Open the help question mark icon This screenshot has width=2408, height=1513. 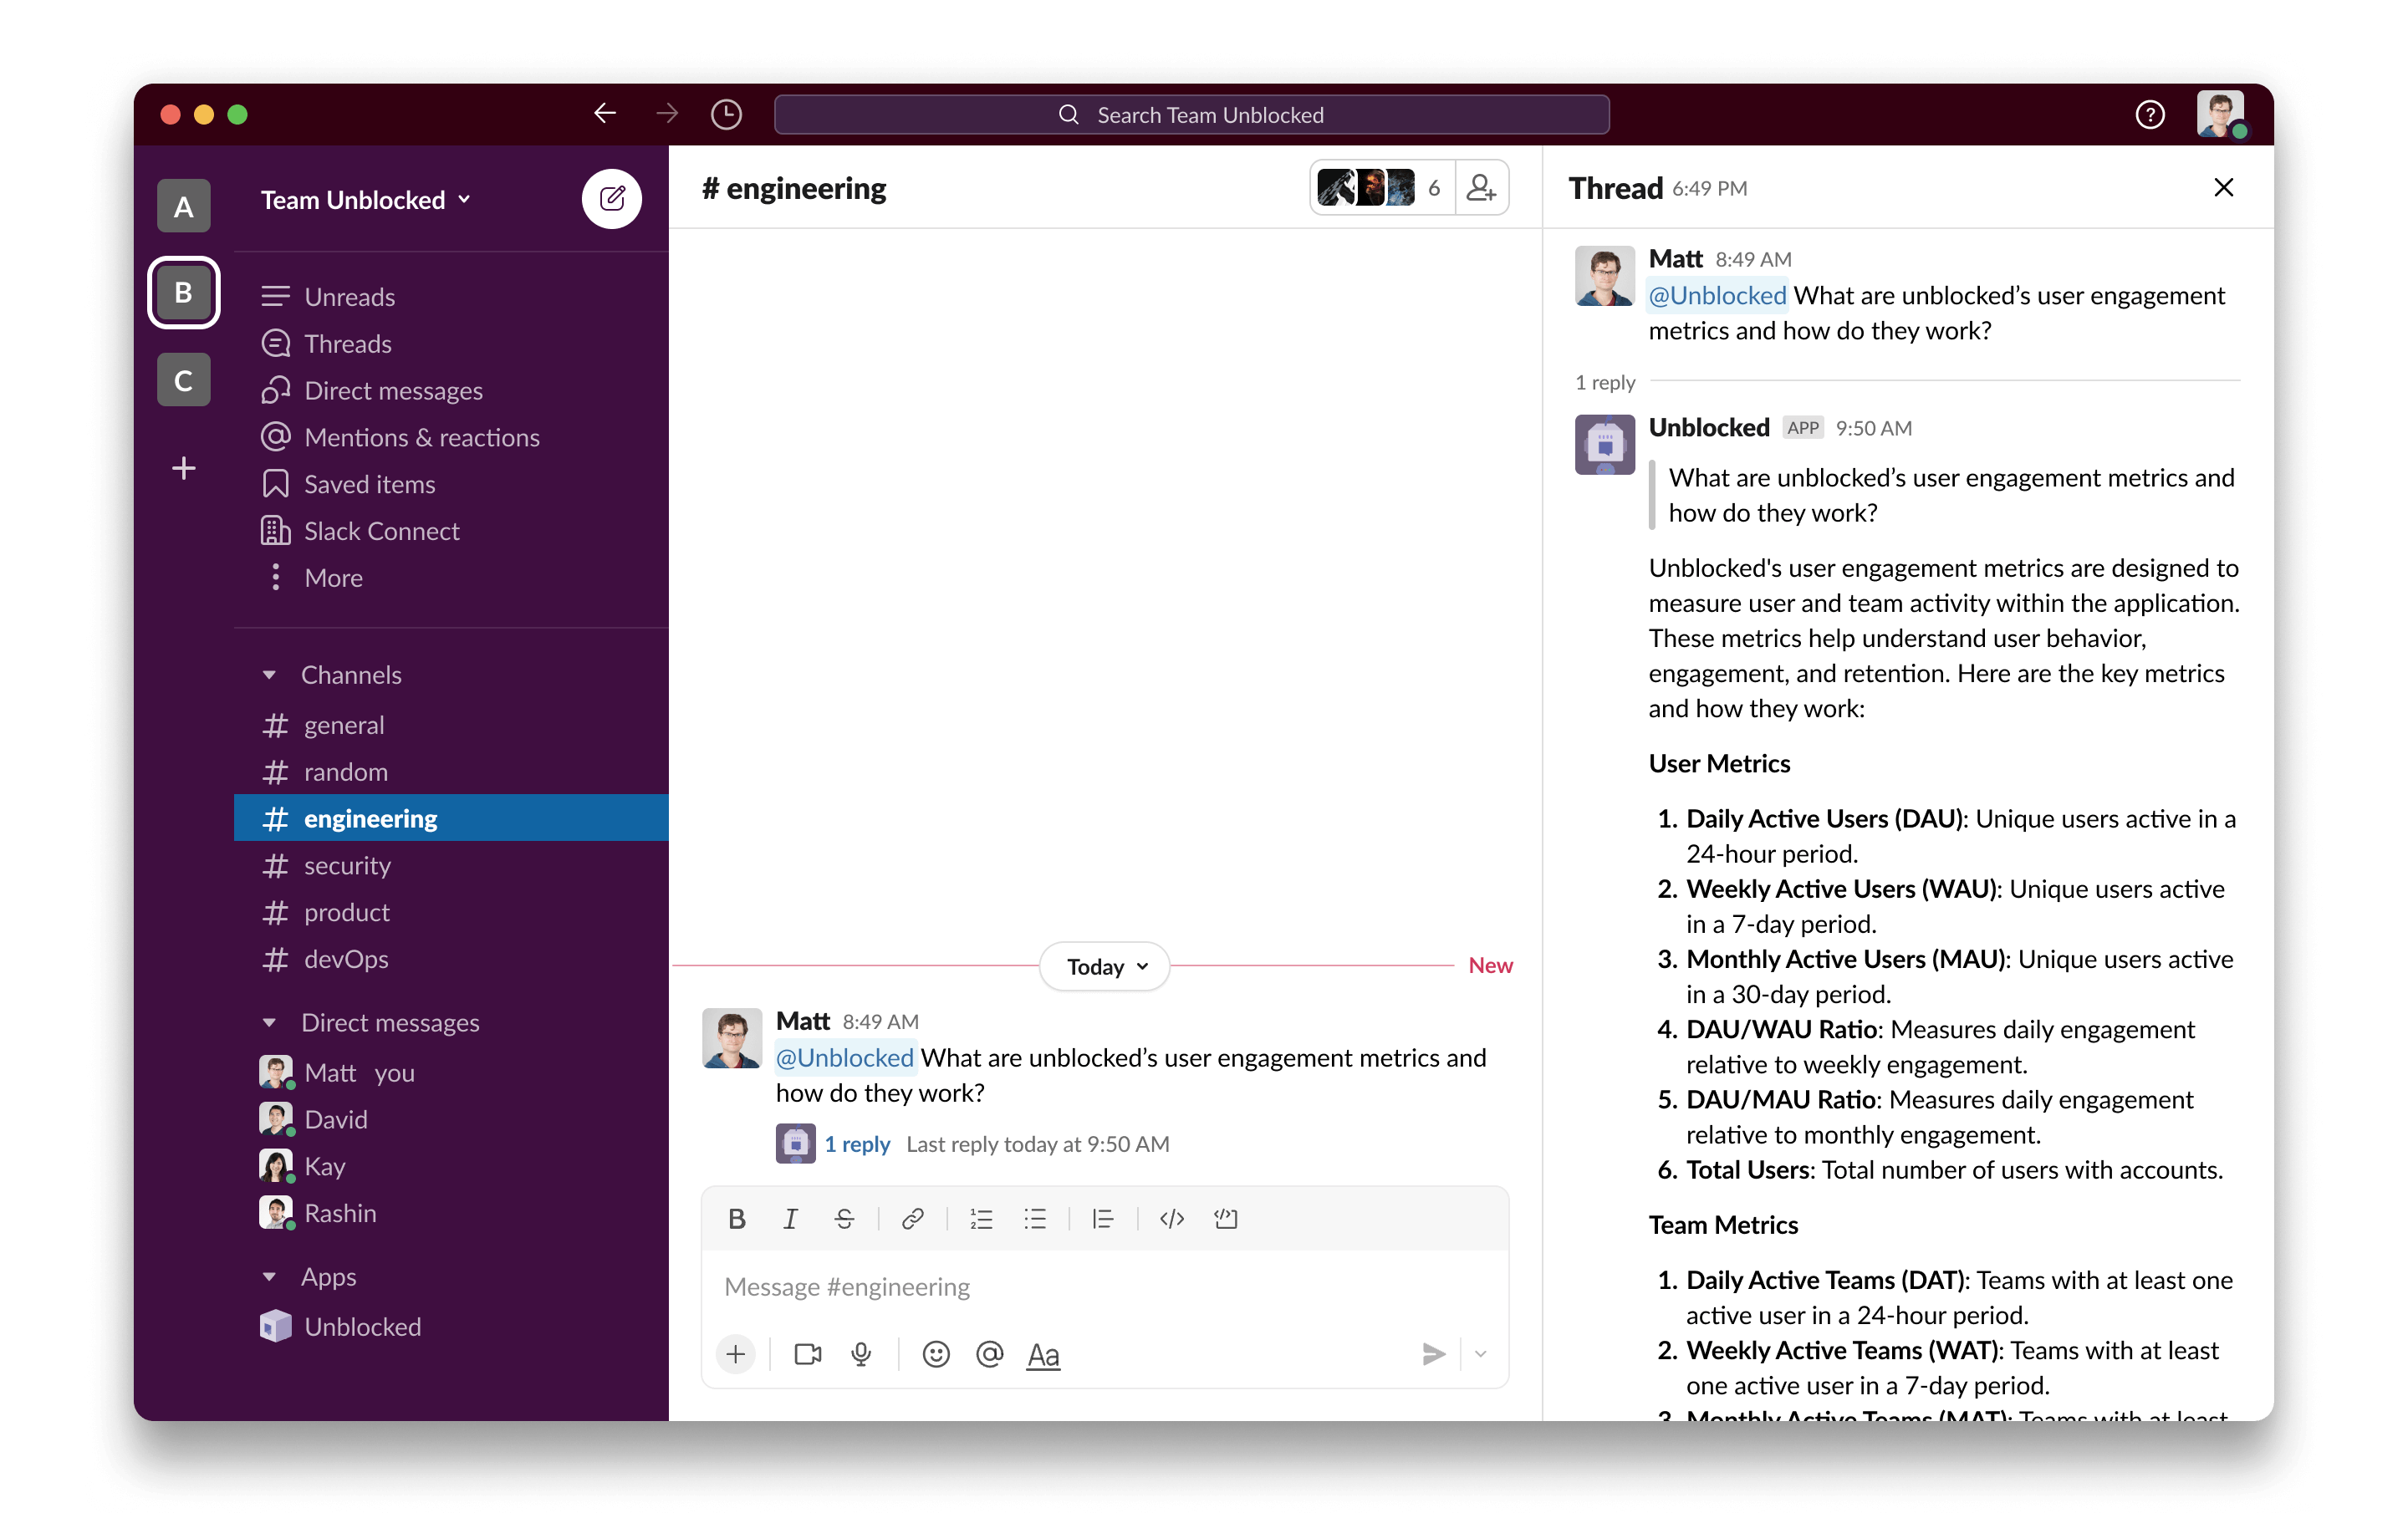[2149, 114]
